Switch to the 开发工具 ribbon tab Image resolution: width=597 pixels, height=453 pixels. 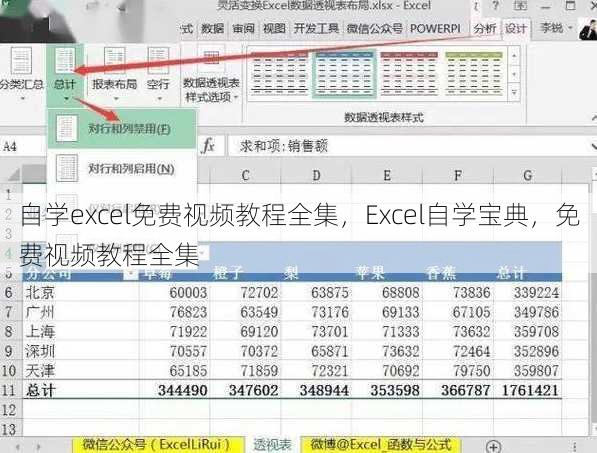(316, 29)
